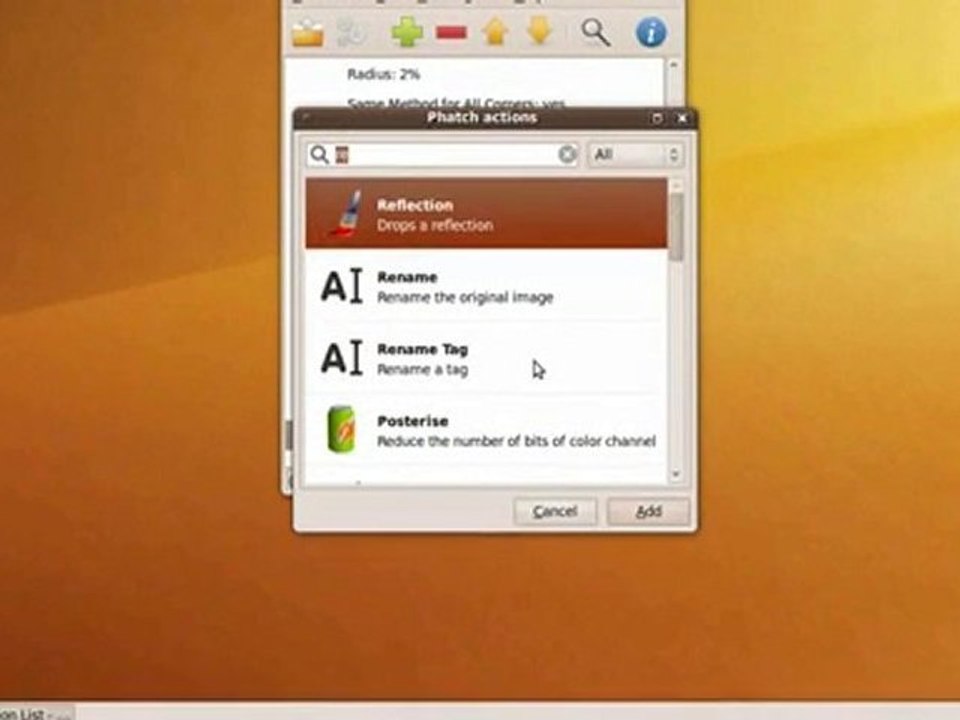960x720 pixels.
Task: Click the Posterise green can icon
Action: [x=341, y=429]
